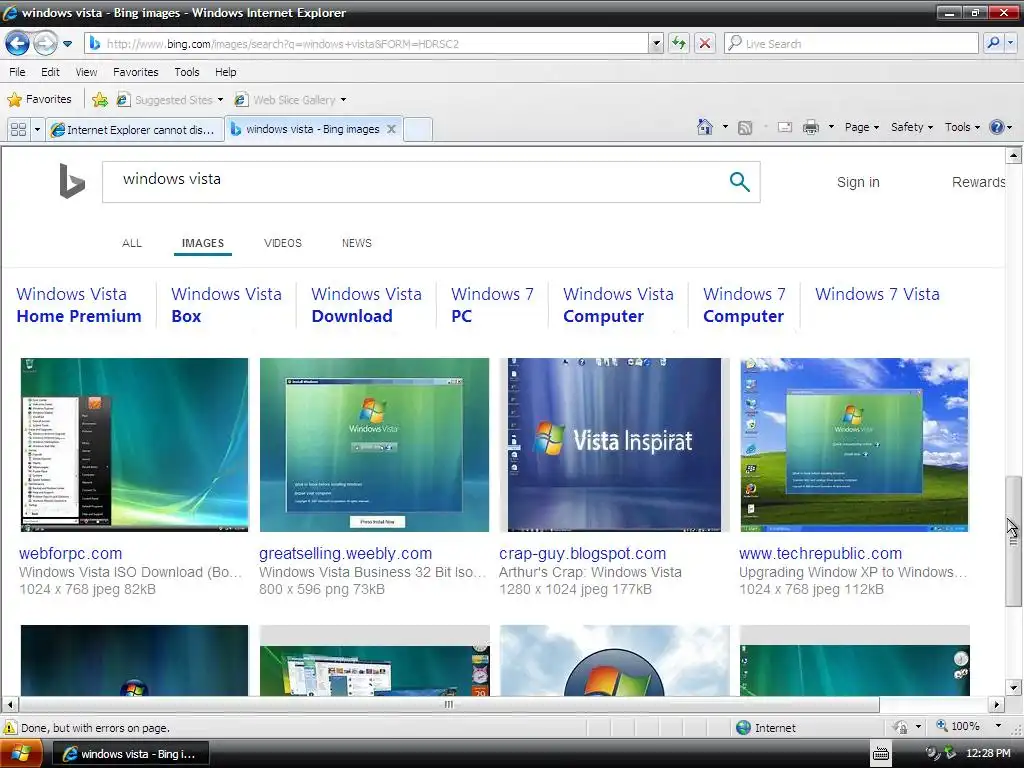Image resolution: width=1024 pixels, height=768 pixels.
Task: Click the Windows Start button
Action: point(22,754)
